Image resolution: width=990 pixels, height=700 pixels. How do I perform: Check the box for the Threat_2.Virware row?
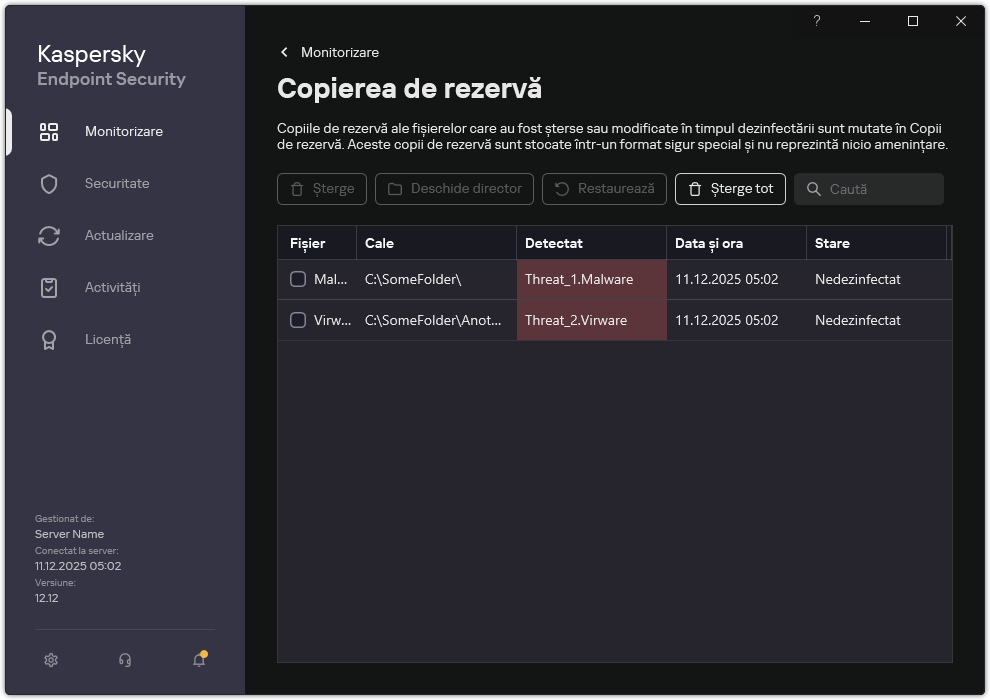tap(298, 321)
